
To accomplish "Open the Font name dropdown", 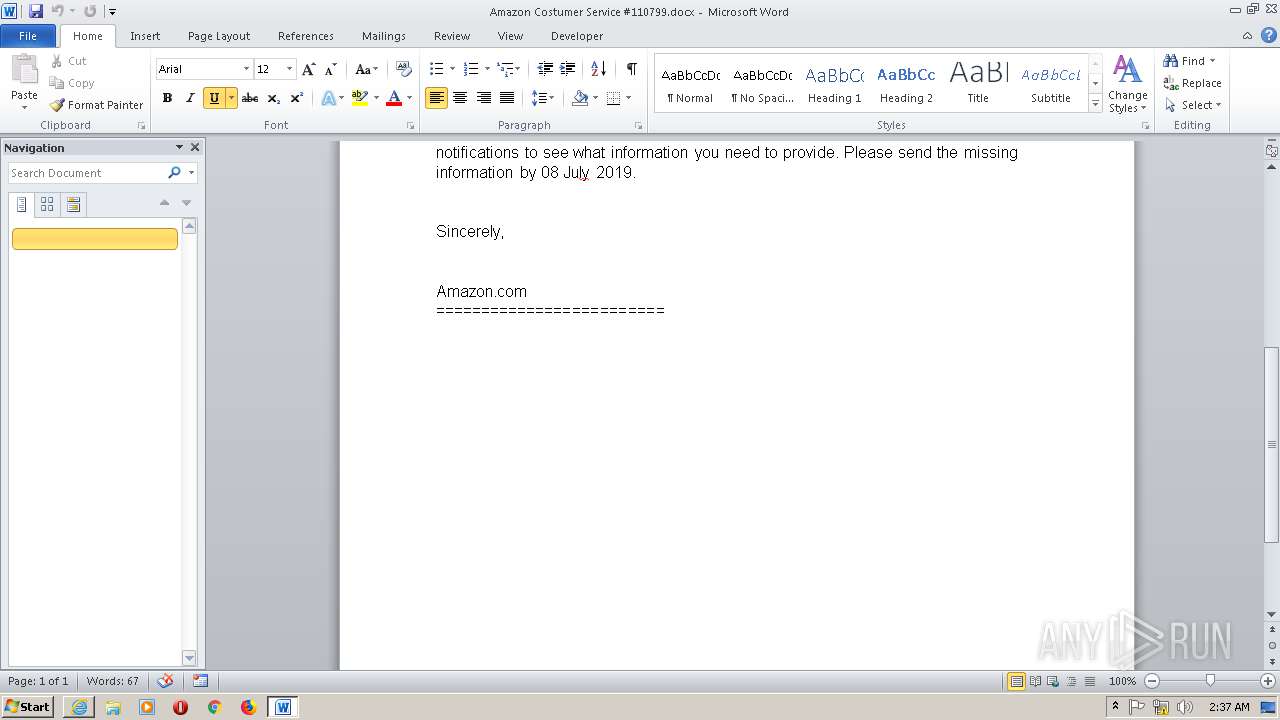I will 246,69.
